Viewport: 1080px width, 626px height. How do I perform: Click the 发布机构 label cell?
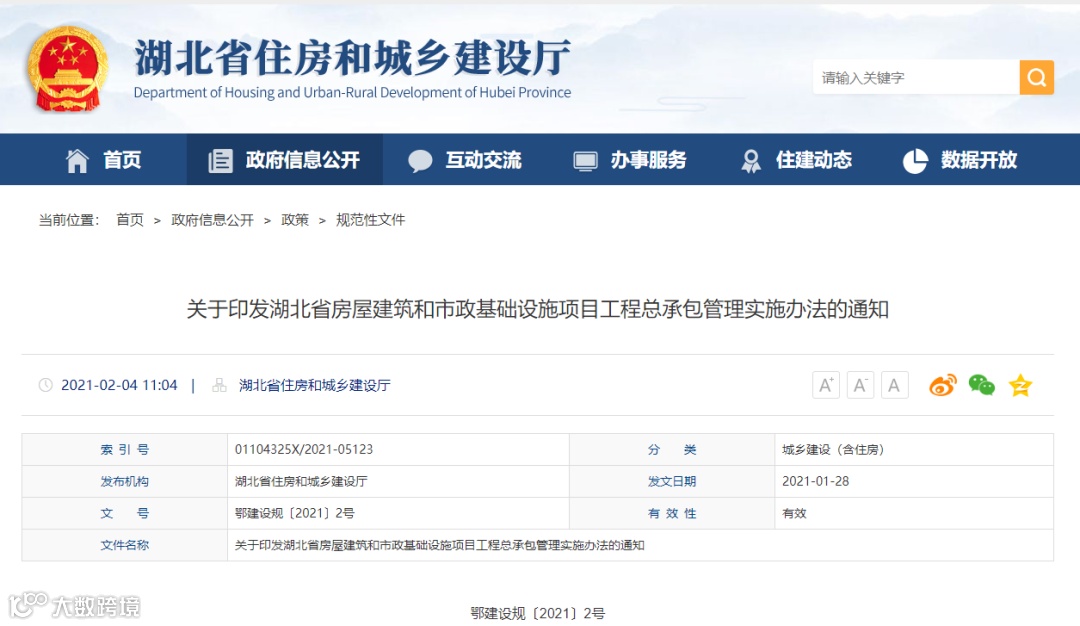tap(125, 481)
